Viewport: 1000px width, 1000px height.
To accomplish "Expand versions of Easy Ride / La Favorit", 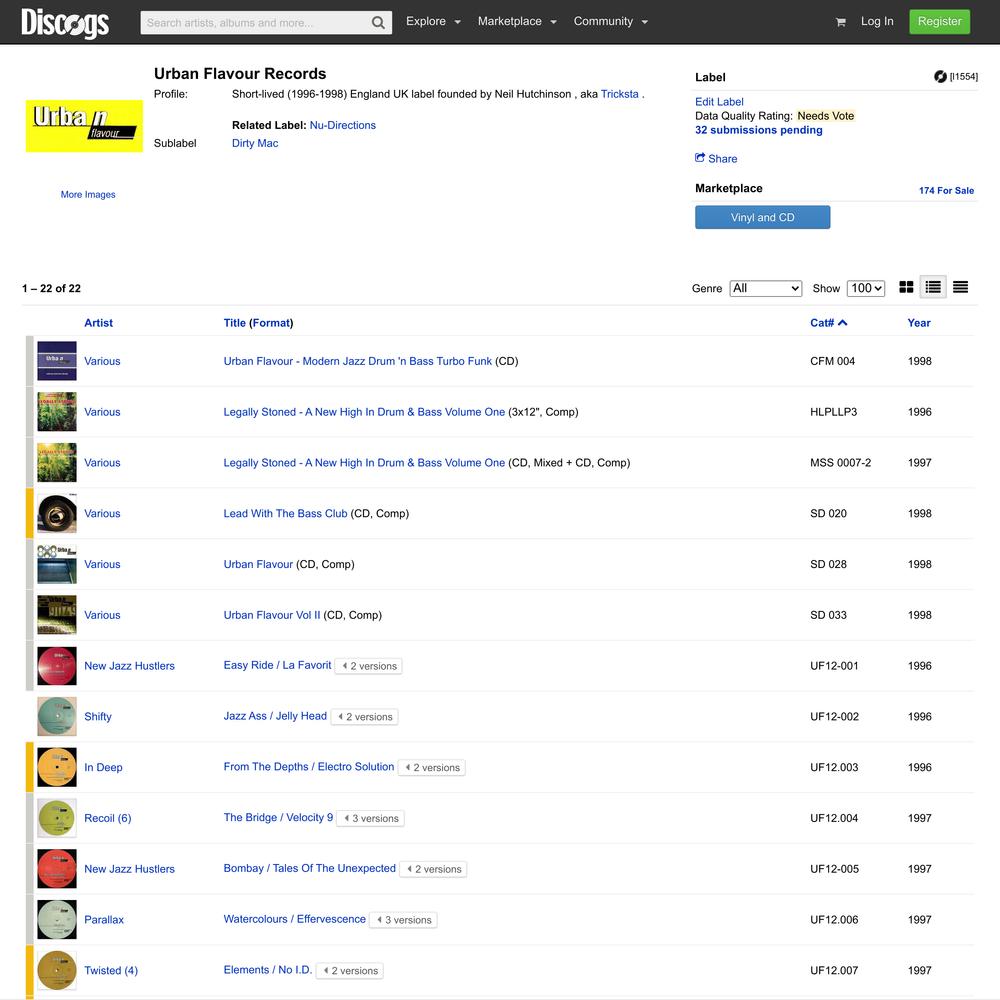I will tap(369, 666).
